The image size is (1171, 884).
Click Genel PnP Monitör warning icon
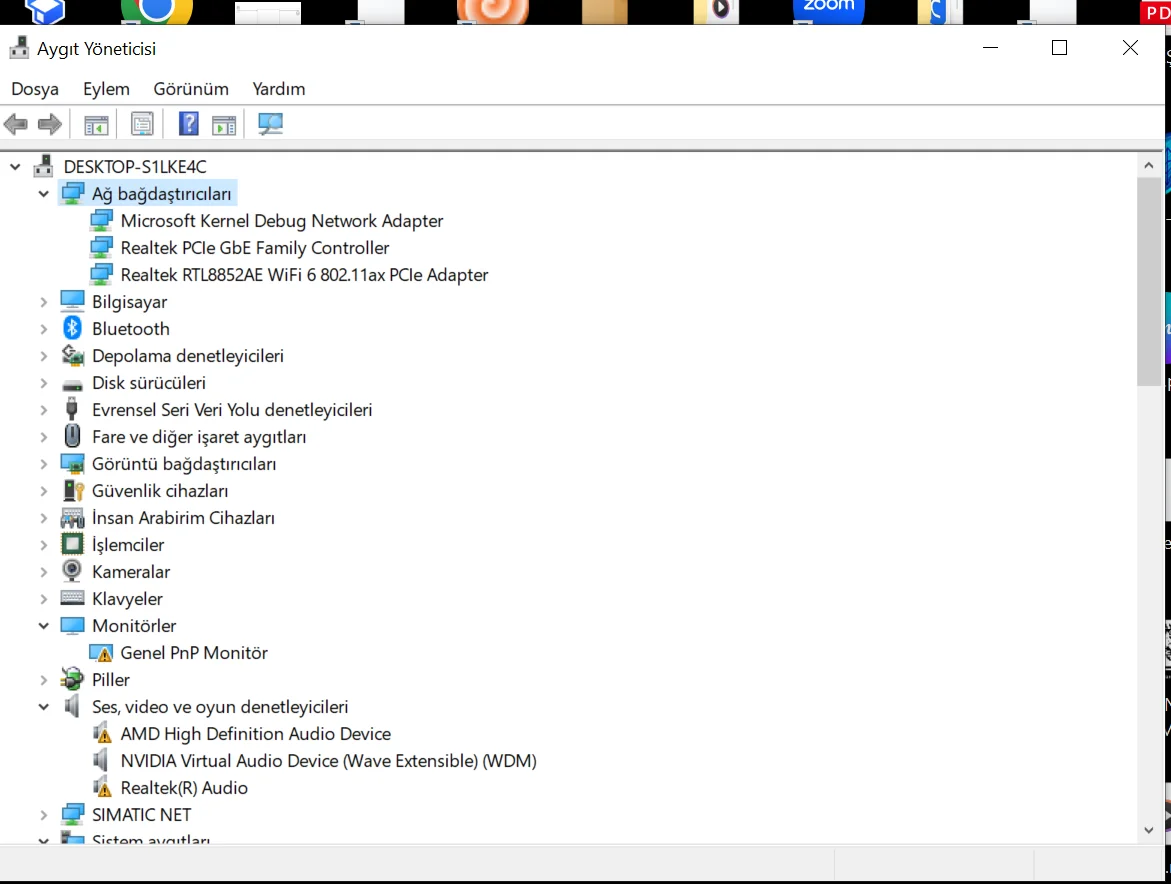[101, 653]
